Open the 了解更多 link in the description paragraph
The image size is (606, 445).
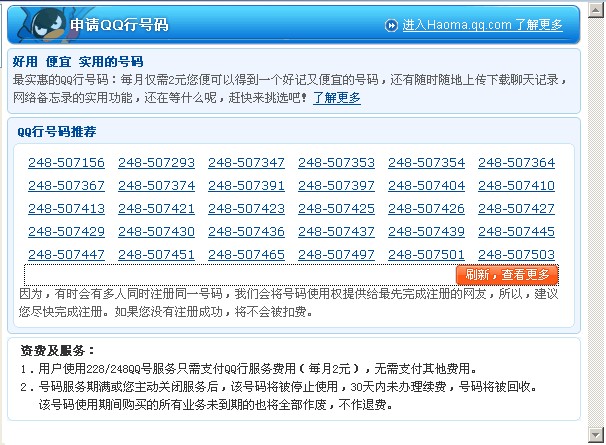[x=337, y=97]
